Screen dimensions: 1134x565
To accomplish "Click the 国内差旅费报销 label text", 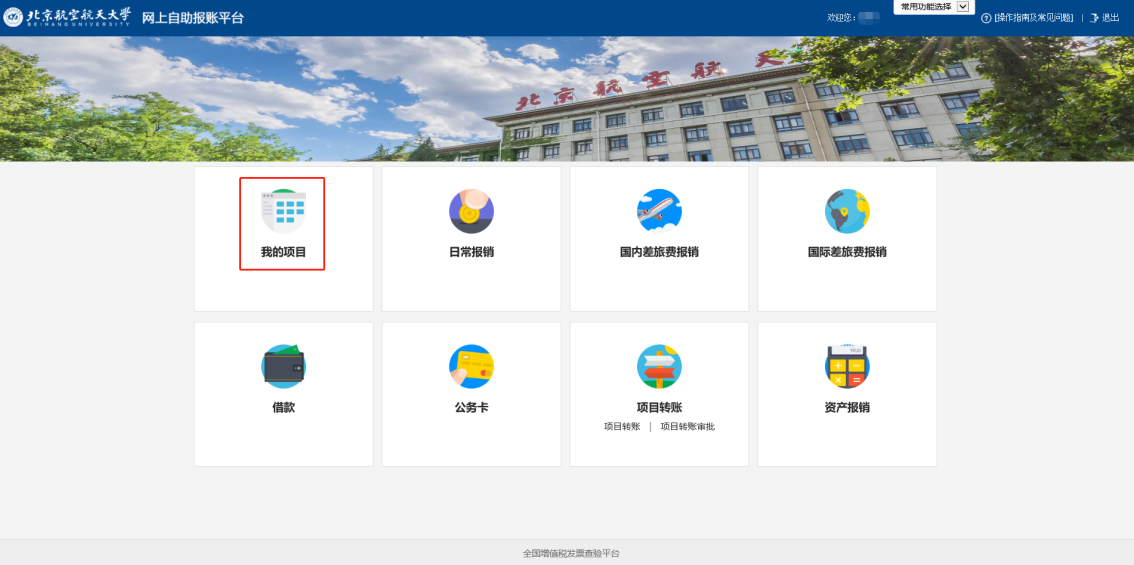I will 659,252.
